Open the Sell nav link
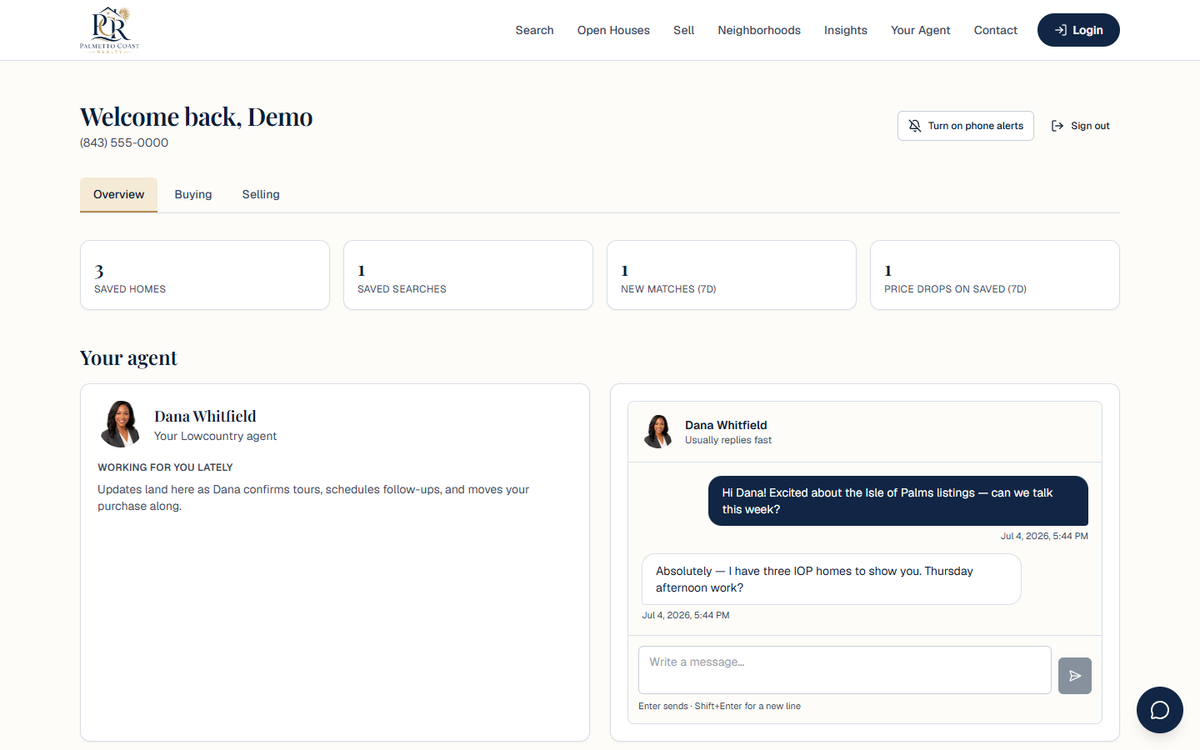1200x750 pixels. (x=684, y=30)
